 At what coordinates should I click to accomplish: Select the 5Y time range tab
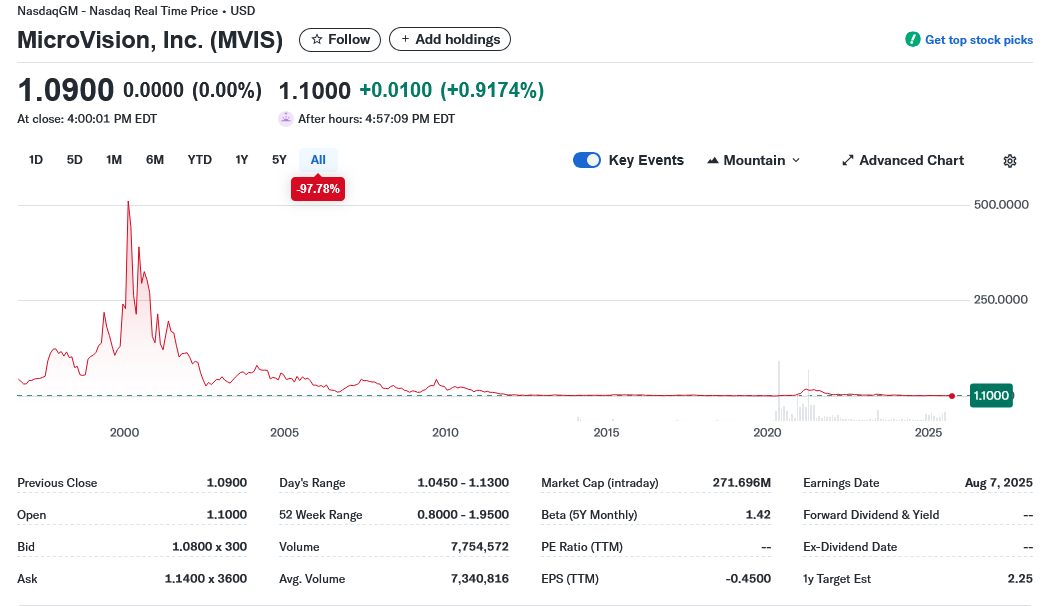(x=279, y=160)
